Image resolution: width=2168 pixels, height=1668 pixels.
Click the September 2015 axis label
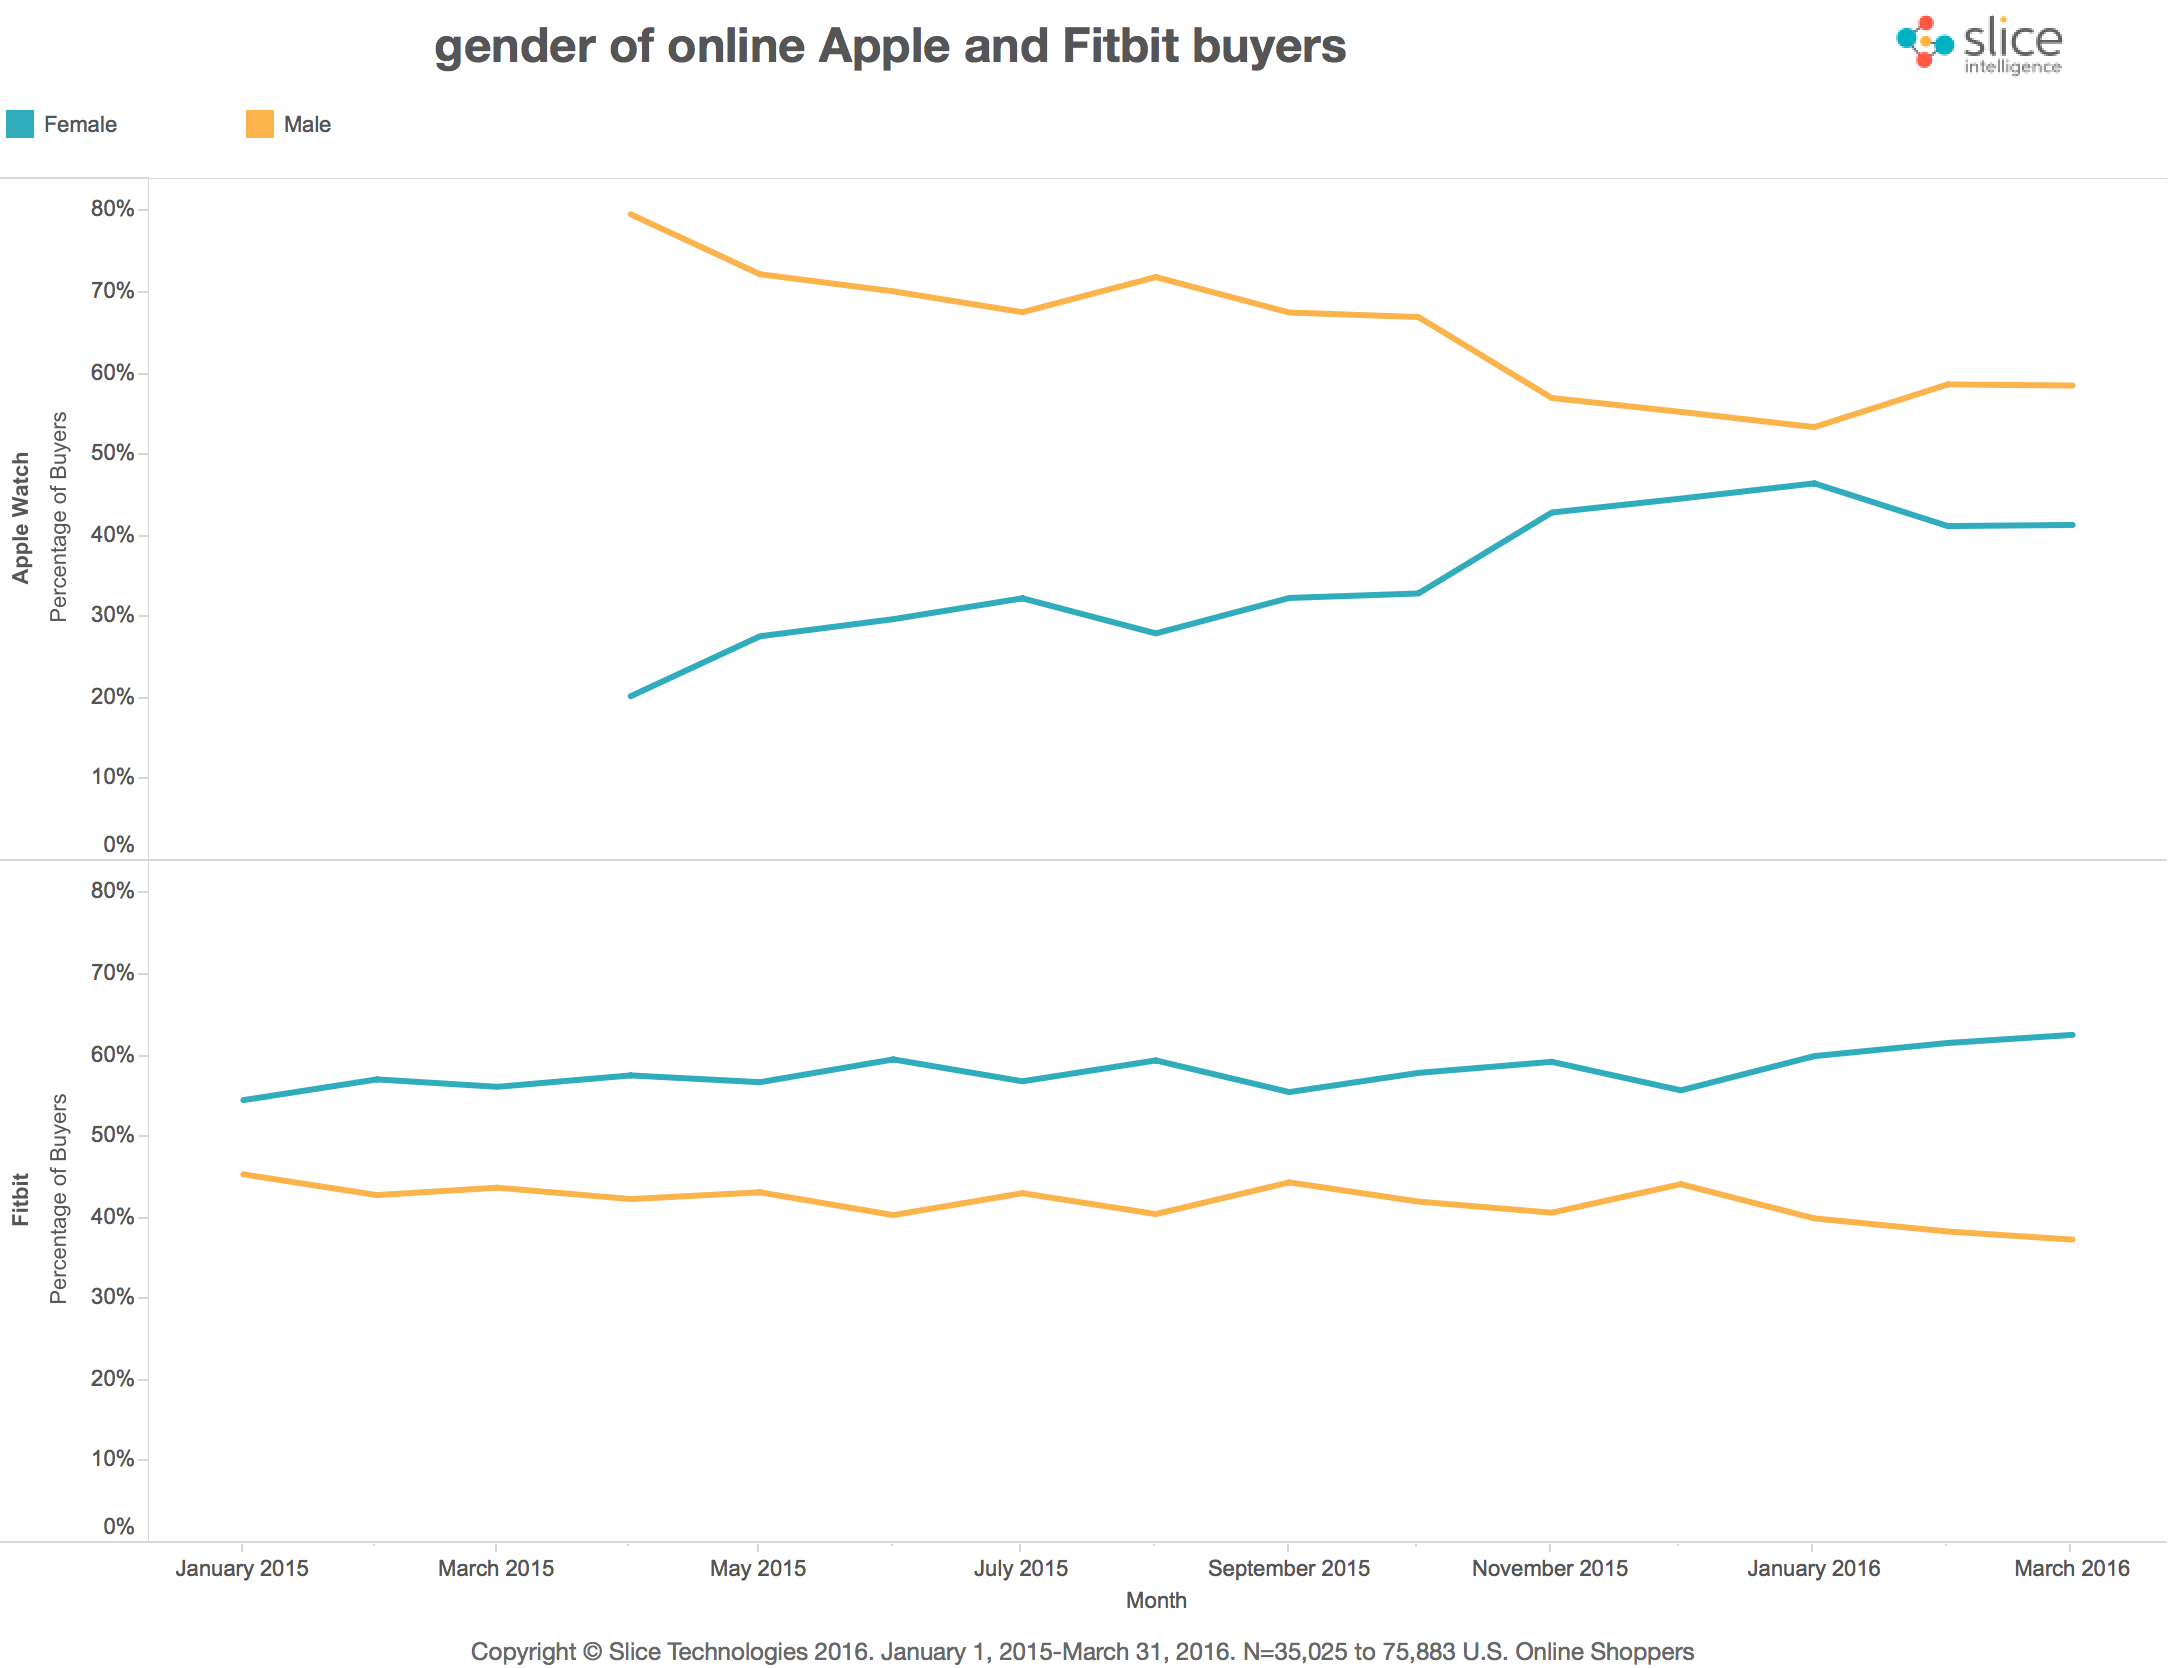(1289, 1568)
